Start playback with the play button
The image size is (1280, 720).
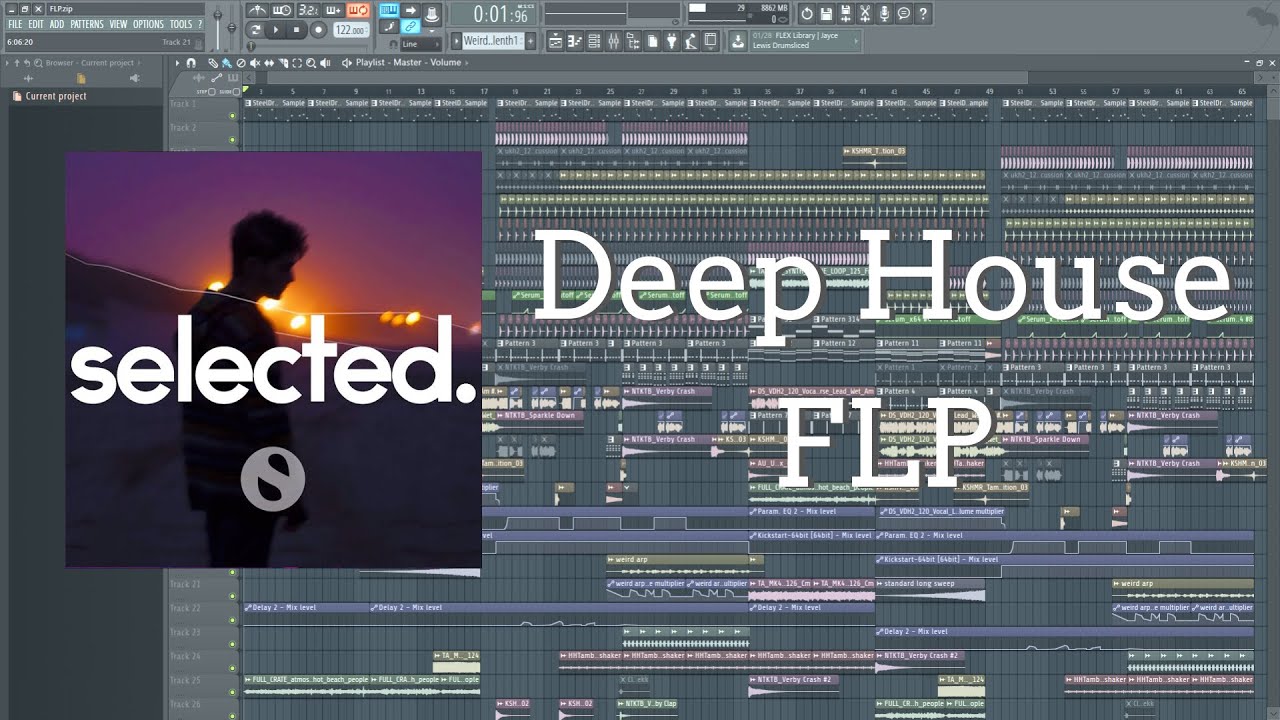[276, 29]
